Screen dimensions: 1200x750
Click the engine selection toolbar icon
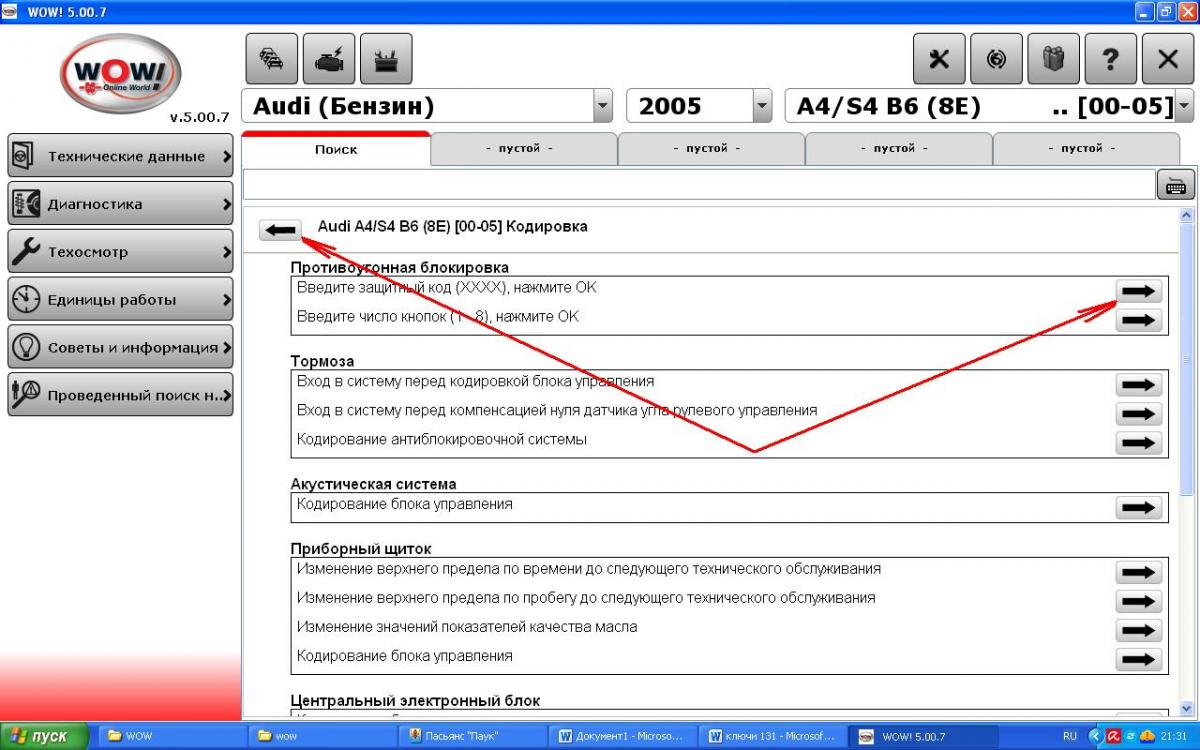click(x=328, y=59)
